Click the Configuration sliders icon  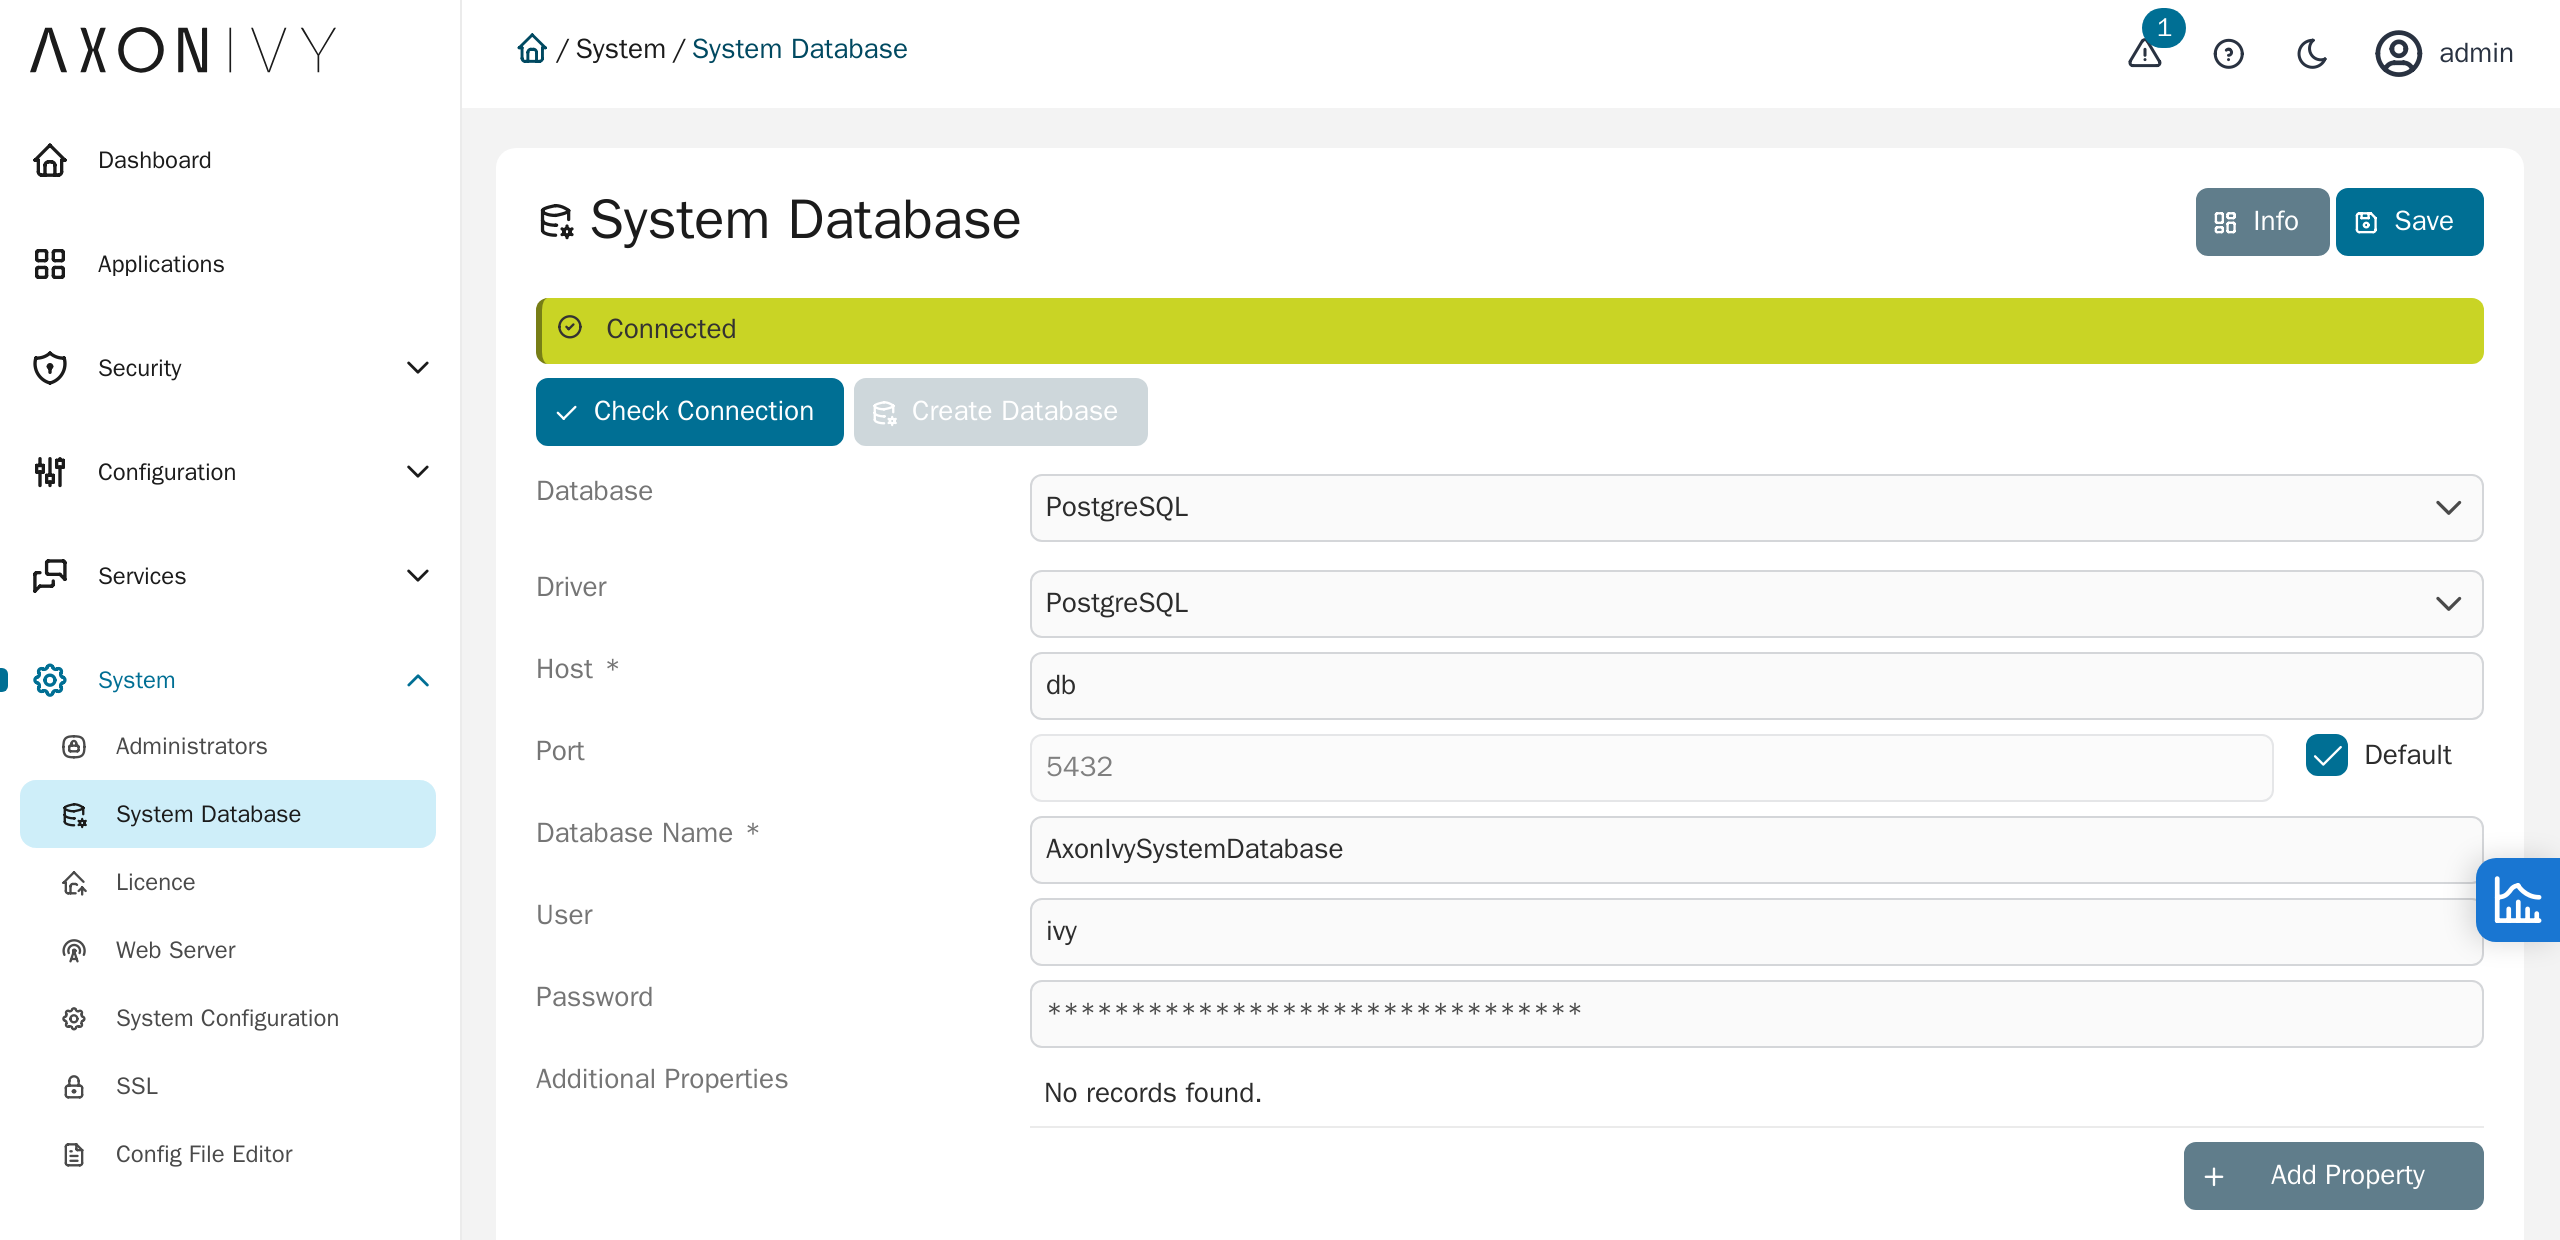pos(50,472)
